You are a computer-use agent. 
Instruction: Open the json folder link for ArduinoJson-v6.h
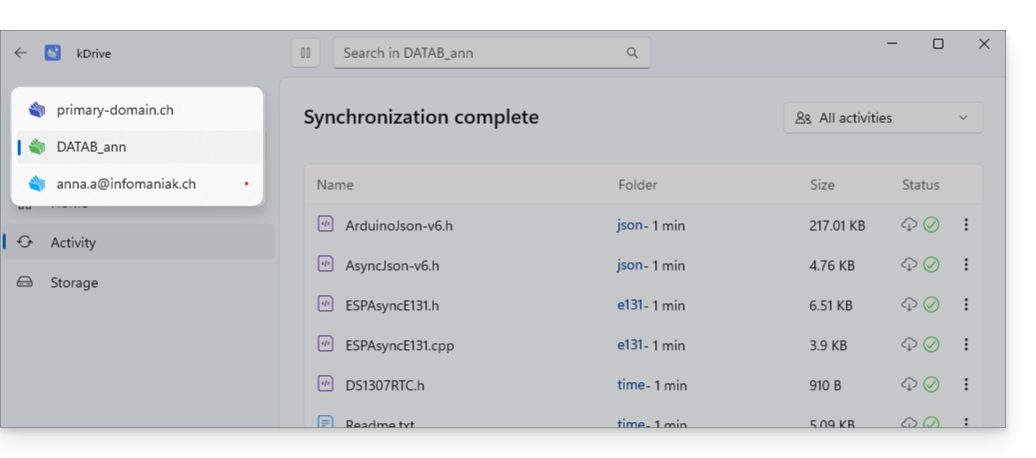click(630, 225)
